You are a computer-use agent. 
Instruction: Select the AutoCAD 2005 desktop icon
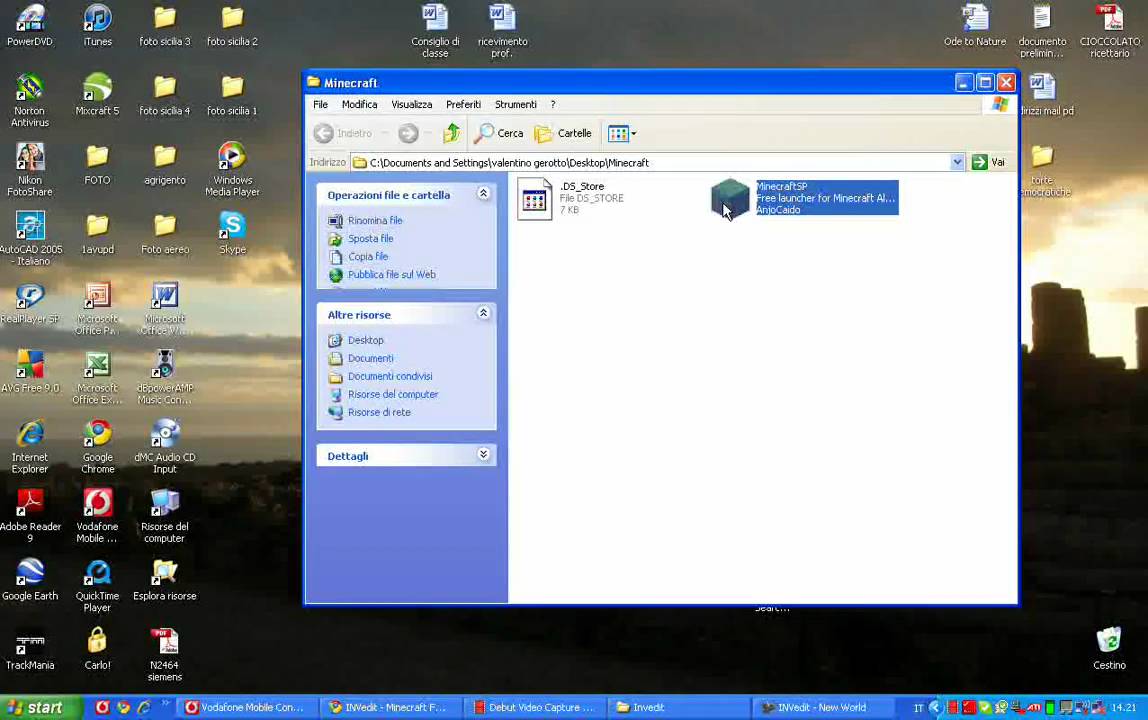[30, 238]
